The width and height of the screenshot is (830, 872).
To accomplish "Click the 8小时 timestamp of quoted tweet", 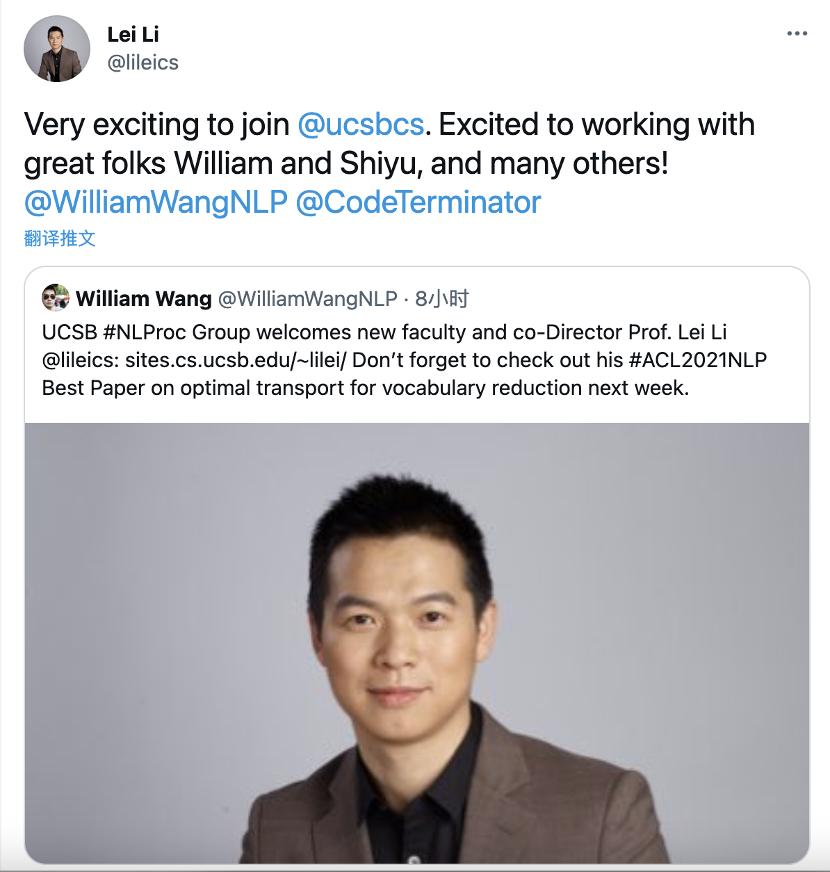I will click(x=442, y=299).
